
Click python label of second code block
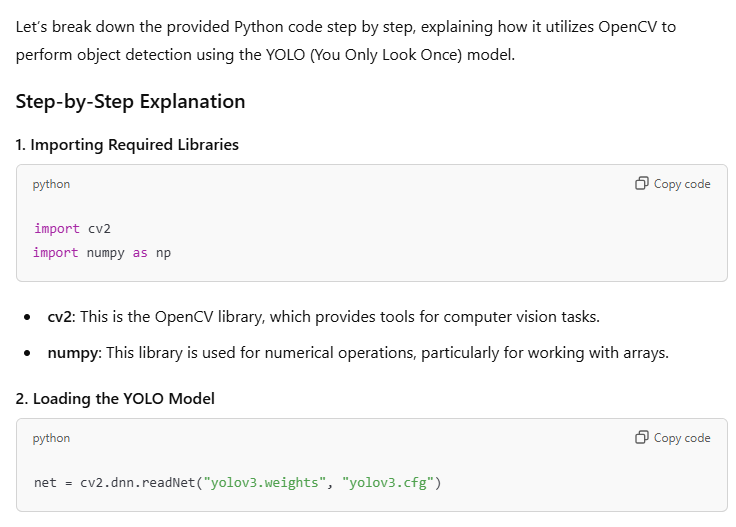(x=51, y=438)
